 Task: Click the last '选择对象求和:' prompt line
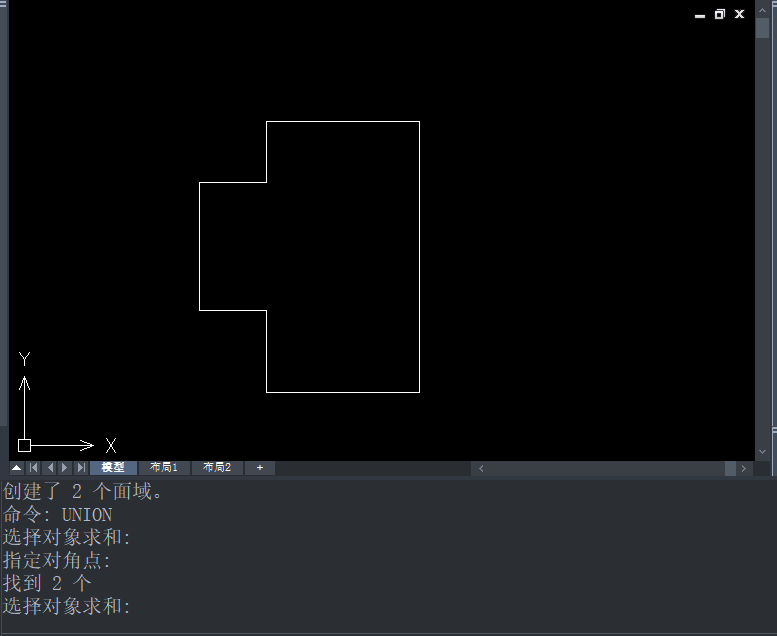pos(66,606)
